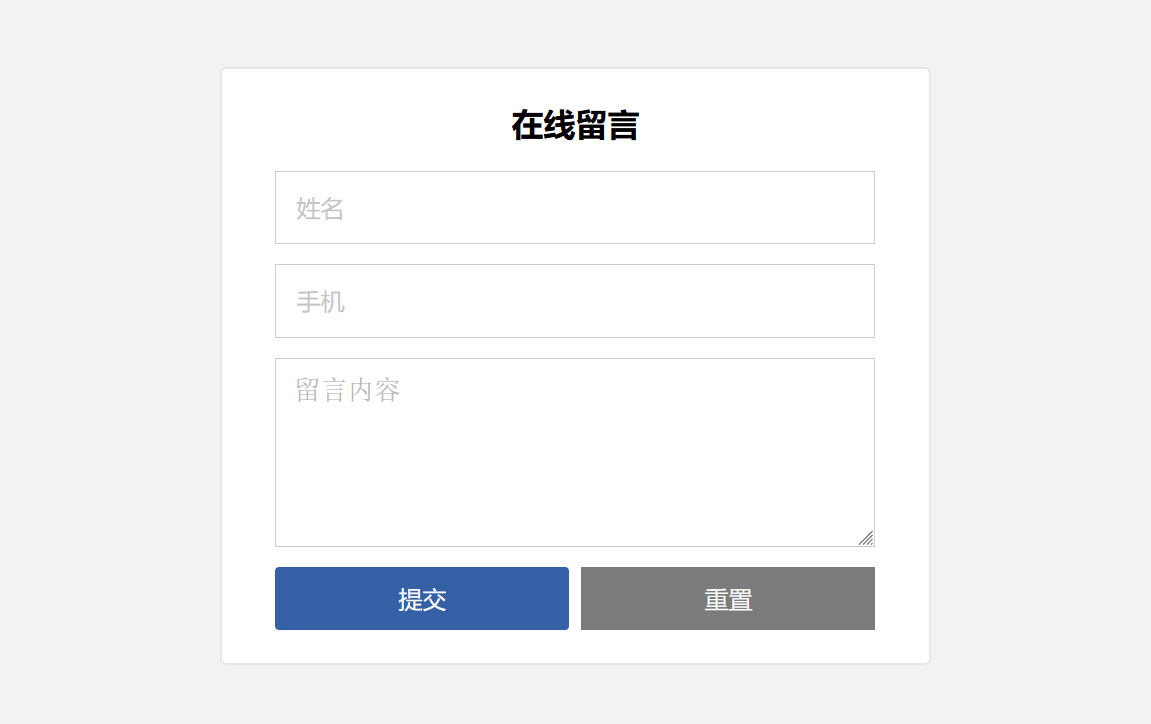Click the middle of the phone text box
1151x724 pixels.
pos(575,301)
